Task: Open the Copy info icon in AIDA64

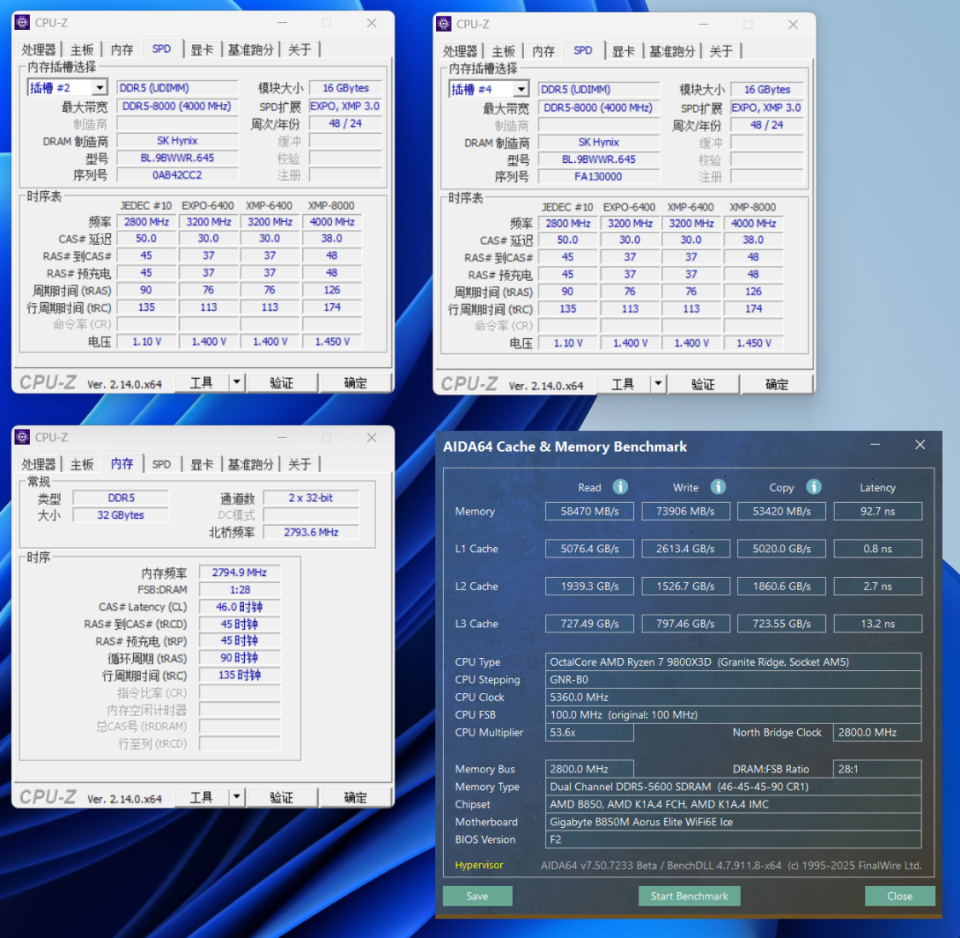Action: (814, 487)
